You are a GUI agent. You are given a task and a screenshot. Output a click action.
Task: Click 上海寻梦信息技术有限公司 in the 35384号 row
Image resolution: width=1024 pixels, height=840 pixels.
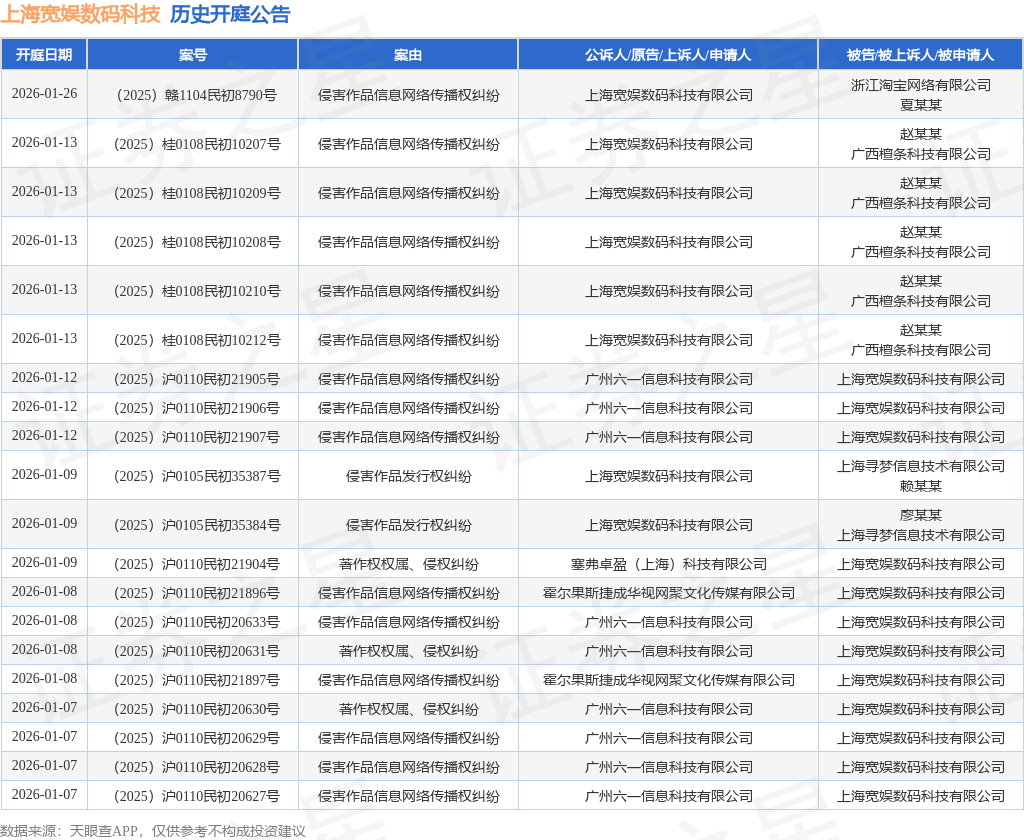(x=921, y=536)
